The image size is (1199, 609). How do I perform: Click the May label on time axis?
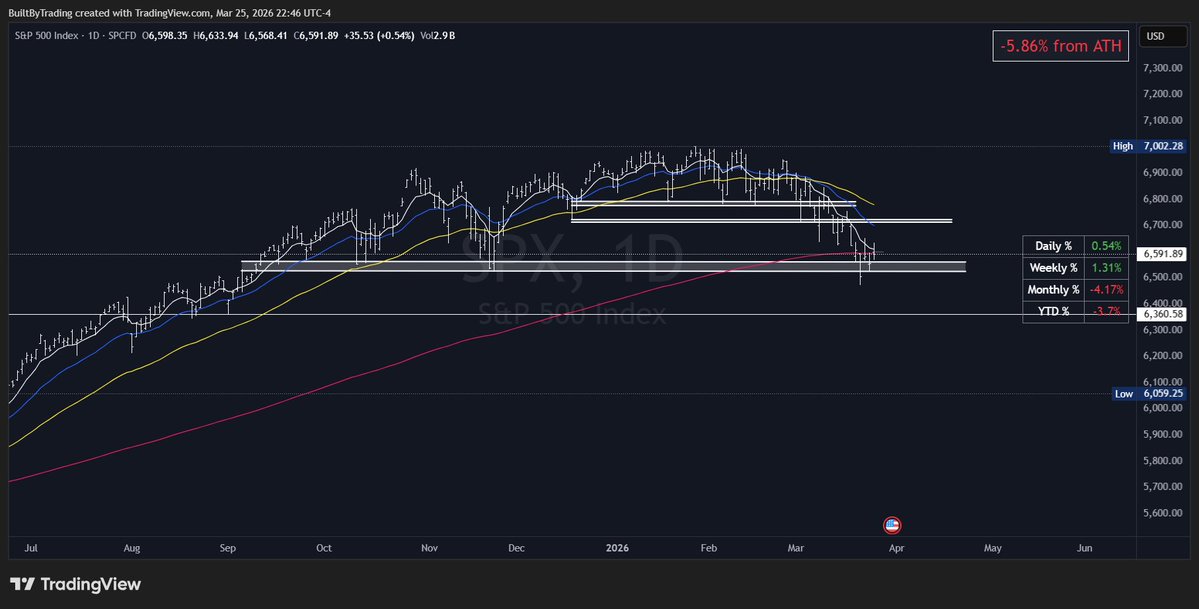point(993,549)
